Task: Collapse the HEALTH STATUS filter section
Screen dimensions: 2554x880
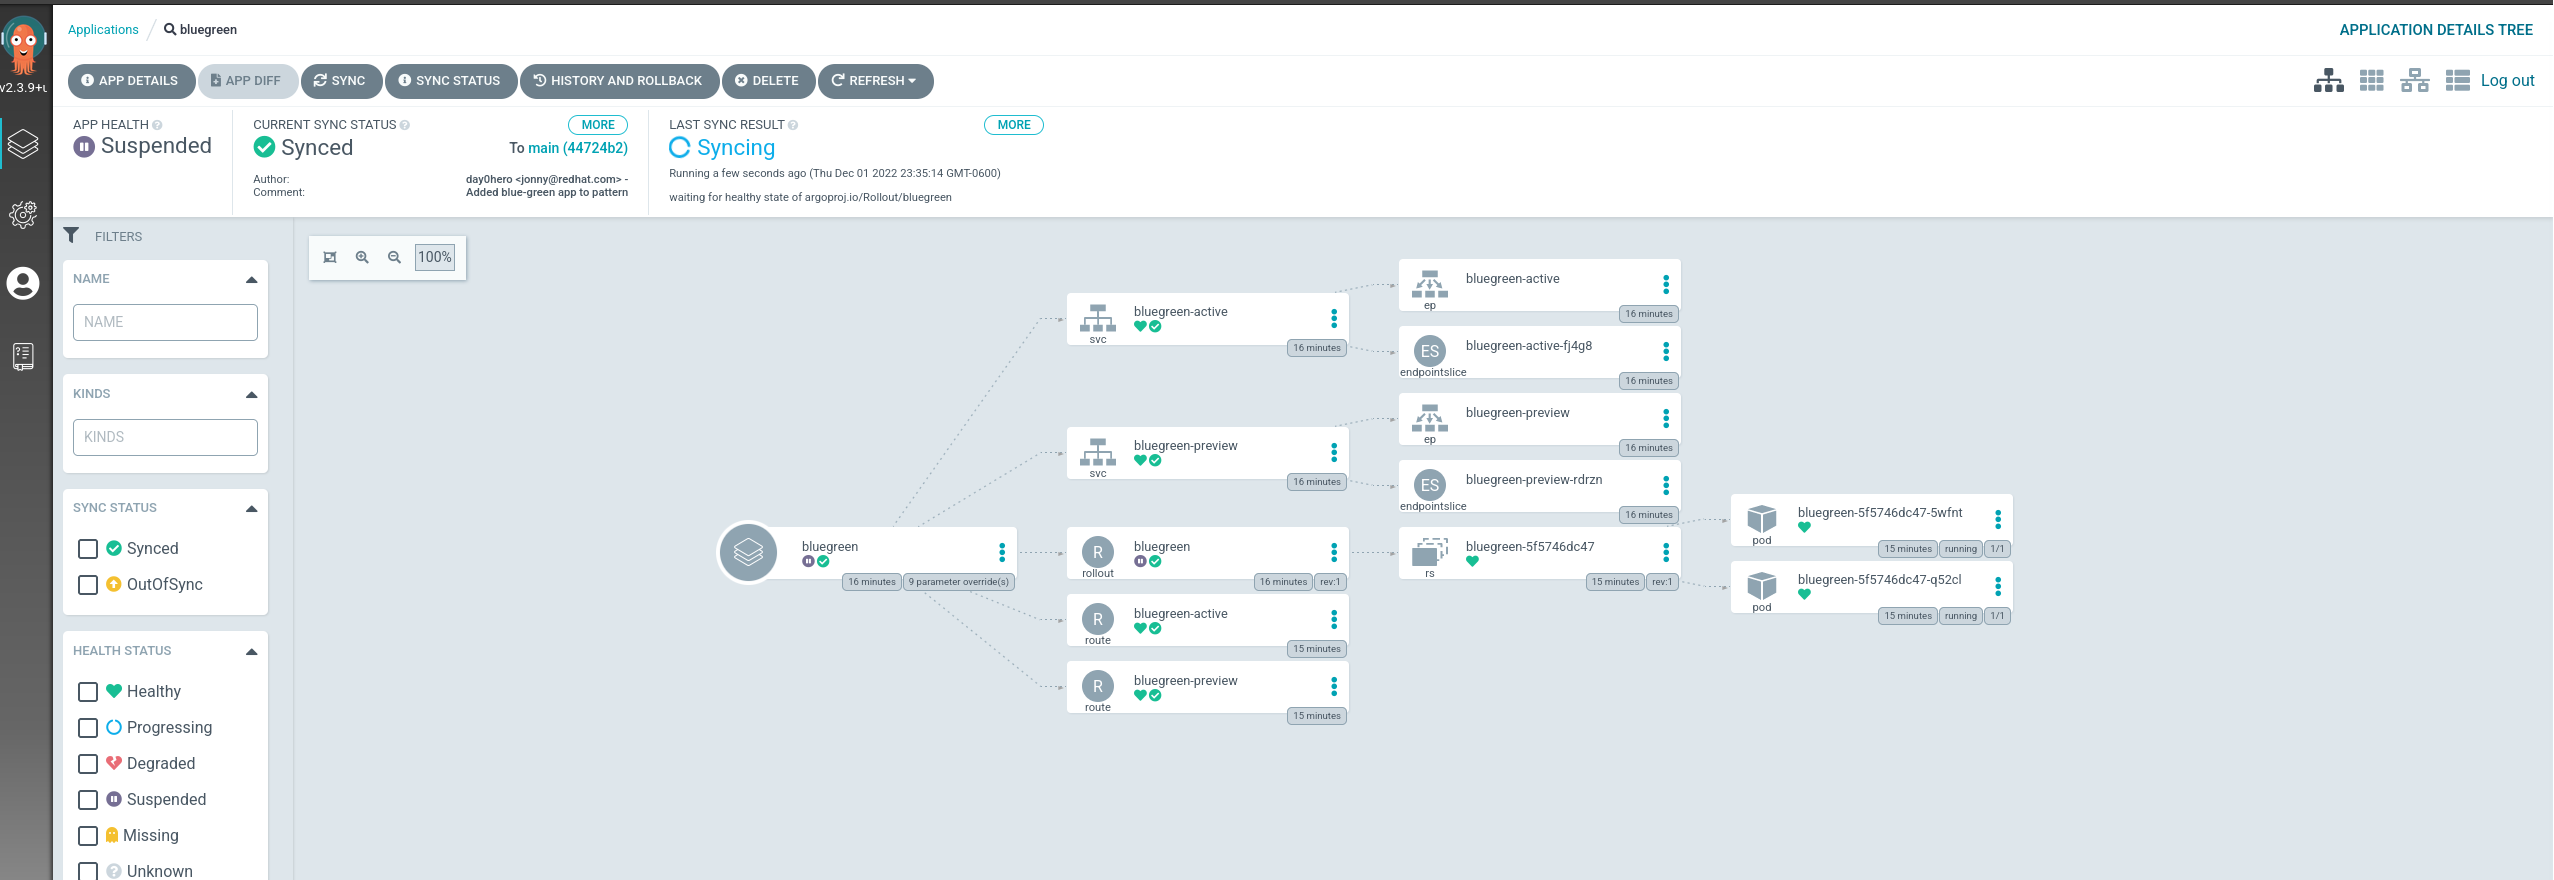Action: pos(251,652)
